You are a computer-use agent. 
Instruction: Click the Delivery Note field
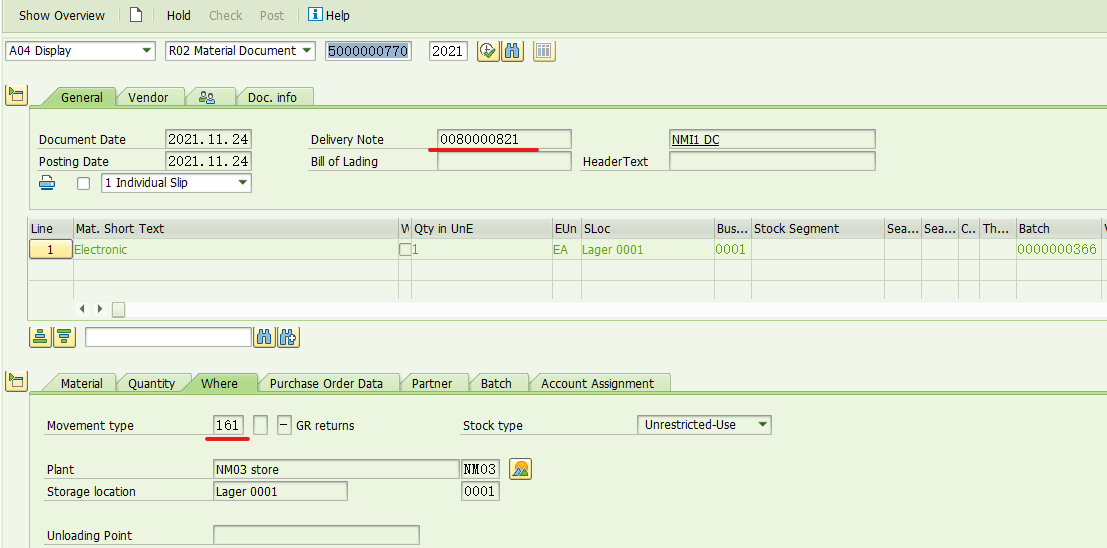point(504,139)
